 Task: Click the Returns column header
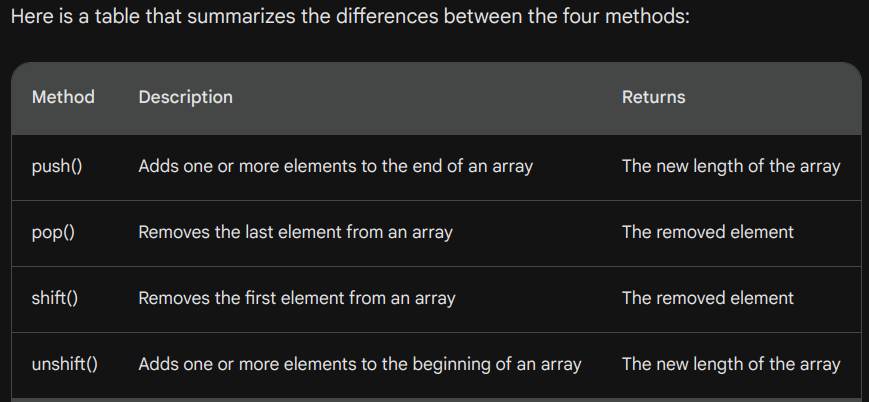pos(653,97)
